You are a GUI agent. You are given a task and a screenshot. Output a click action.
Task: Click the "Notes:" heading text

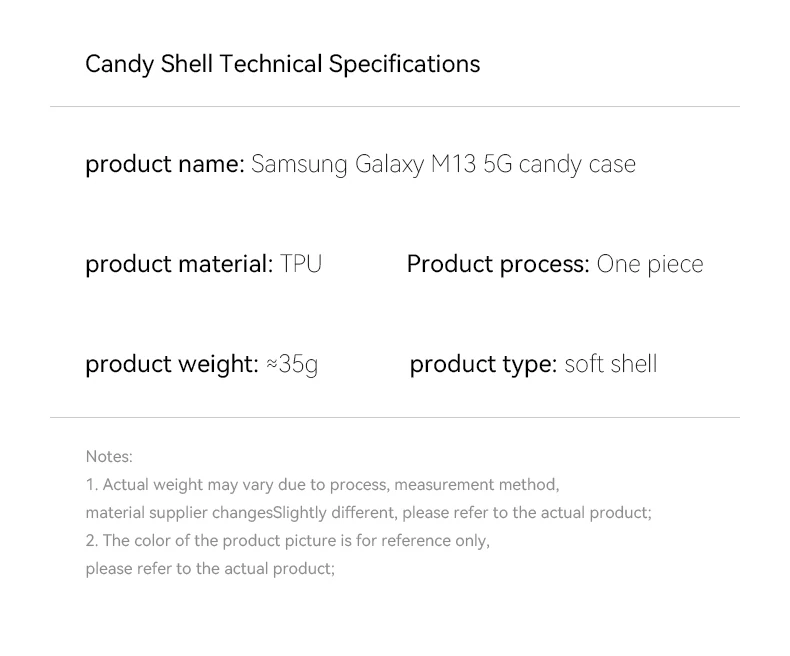pyautogui.click(x=109, y=457)
